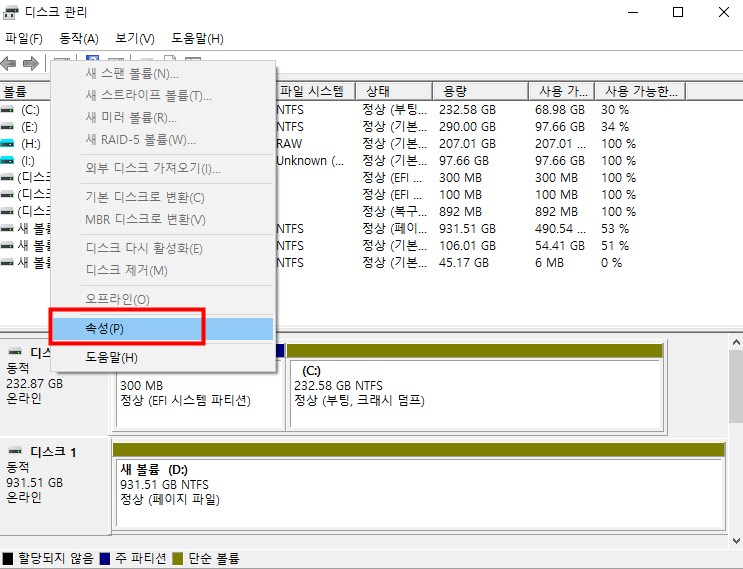Screen dimensions: 743x569
Task: Click the 207.01 GB capacity cell
Action: [467, 144]
